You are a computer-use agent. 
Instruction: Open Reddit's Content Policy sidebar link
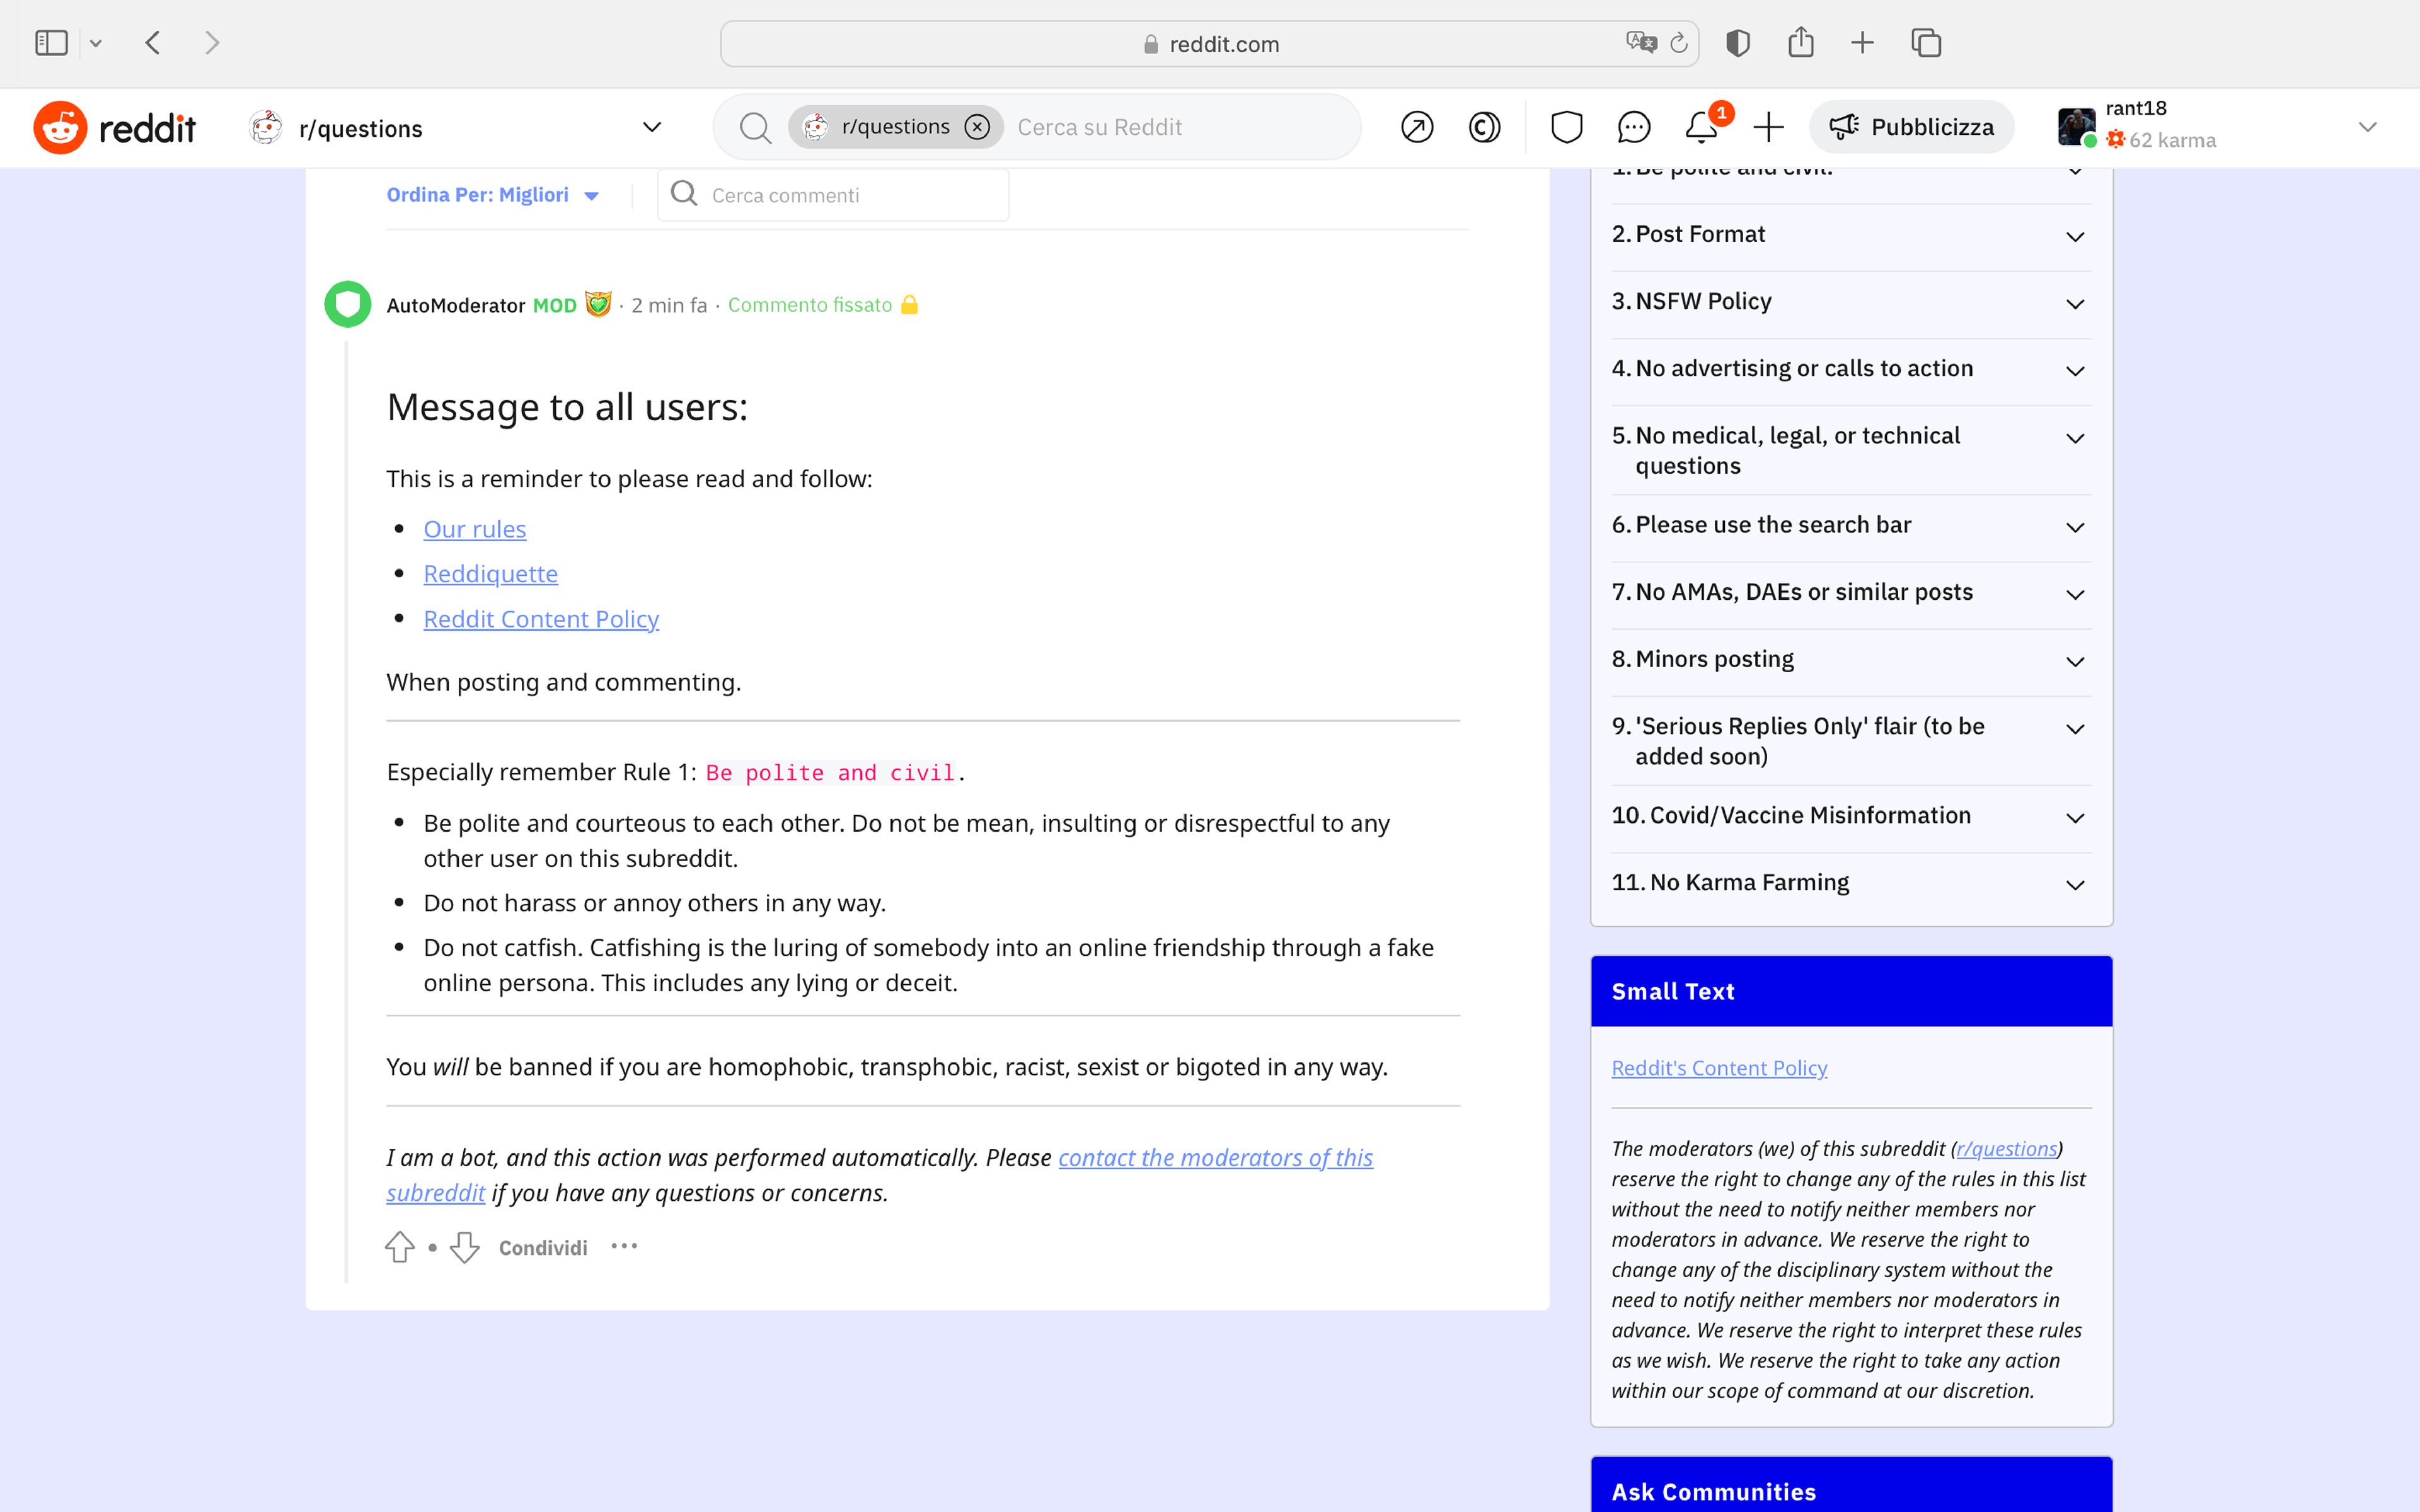1719,1068
